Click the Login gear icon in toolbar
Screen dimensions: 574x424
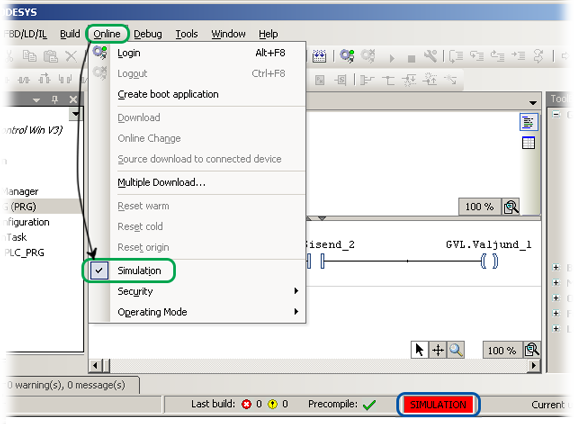click(x=347, y=56)
